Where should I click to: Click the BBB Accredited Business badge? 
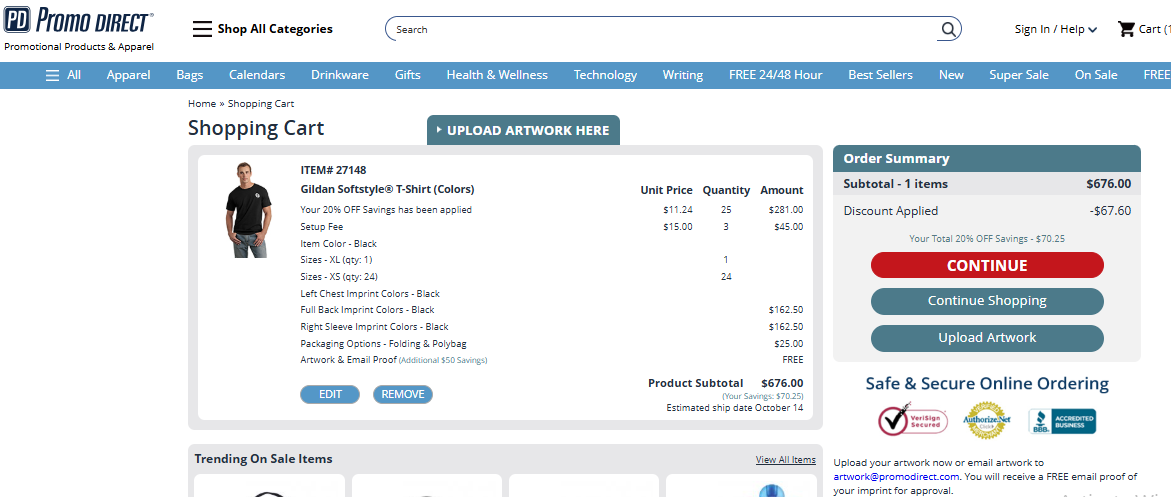point(1062,421)
